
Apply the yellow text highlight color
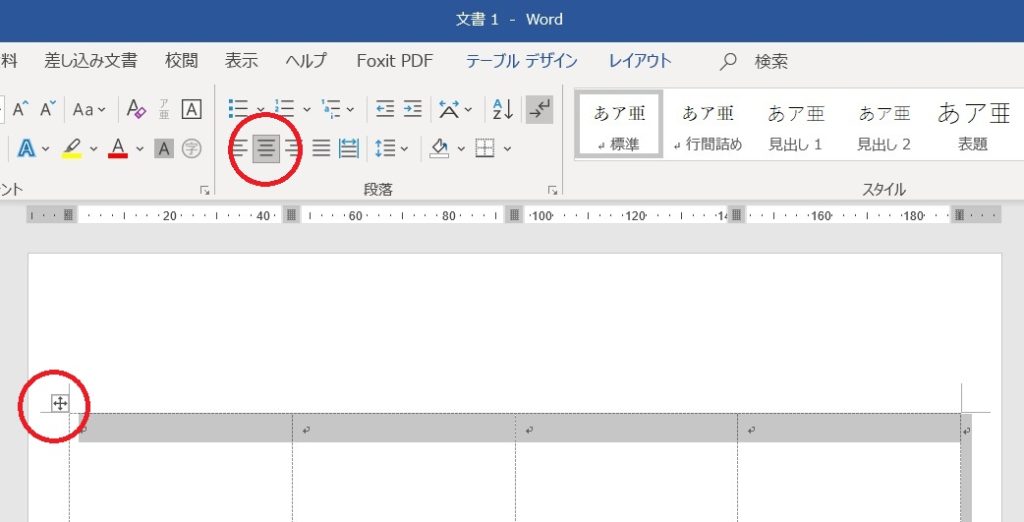click(x=72, y=149)
